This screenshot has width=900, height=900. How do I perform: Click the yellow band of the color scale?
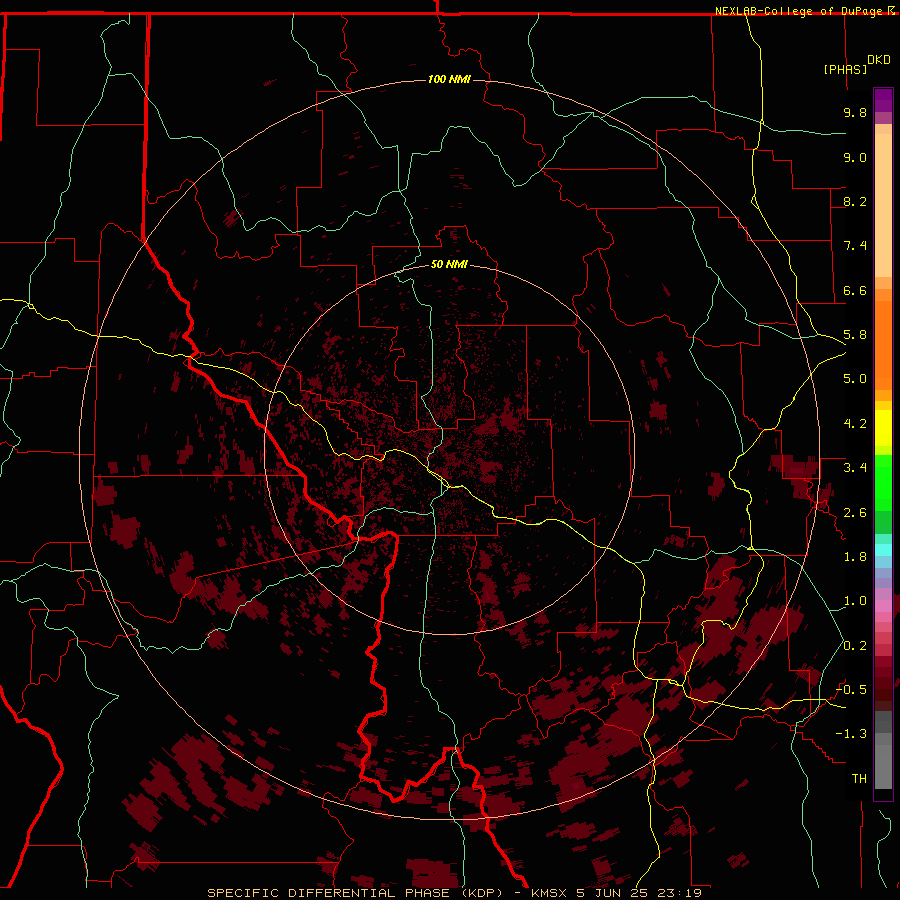tap(883, 428)
